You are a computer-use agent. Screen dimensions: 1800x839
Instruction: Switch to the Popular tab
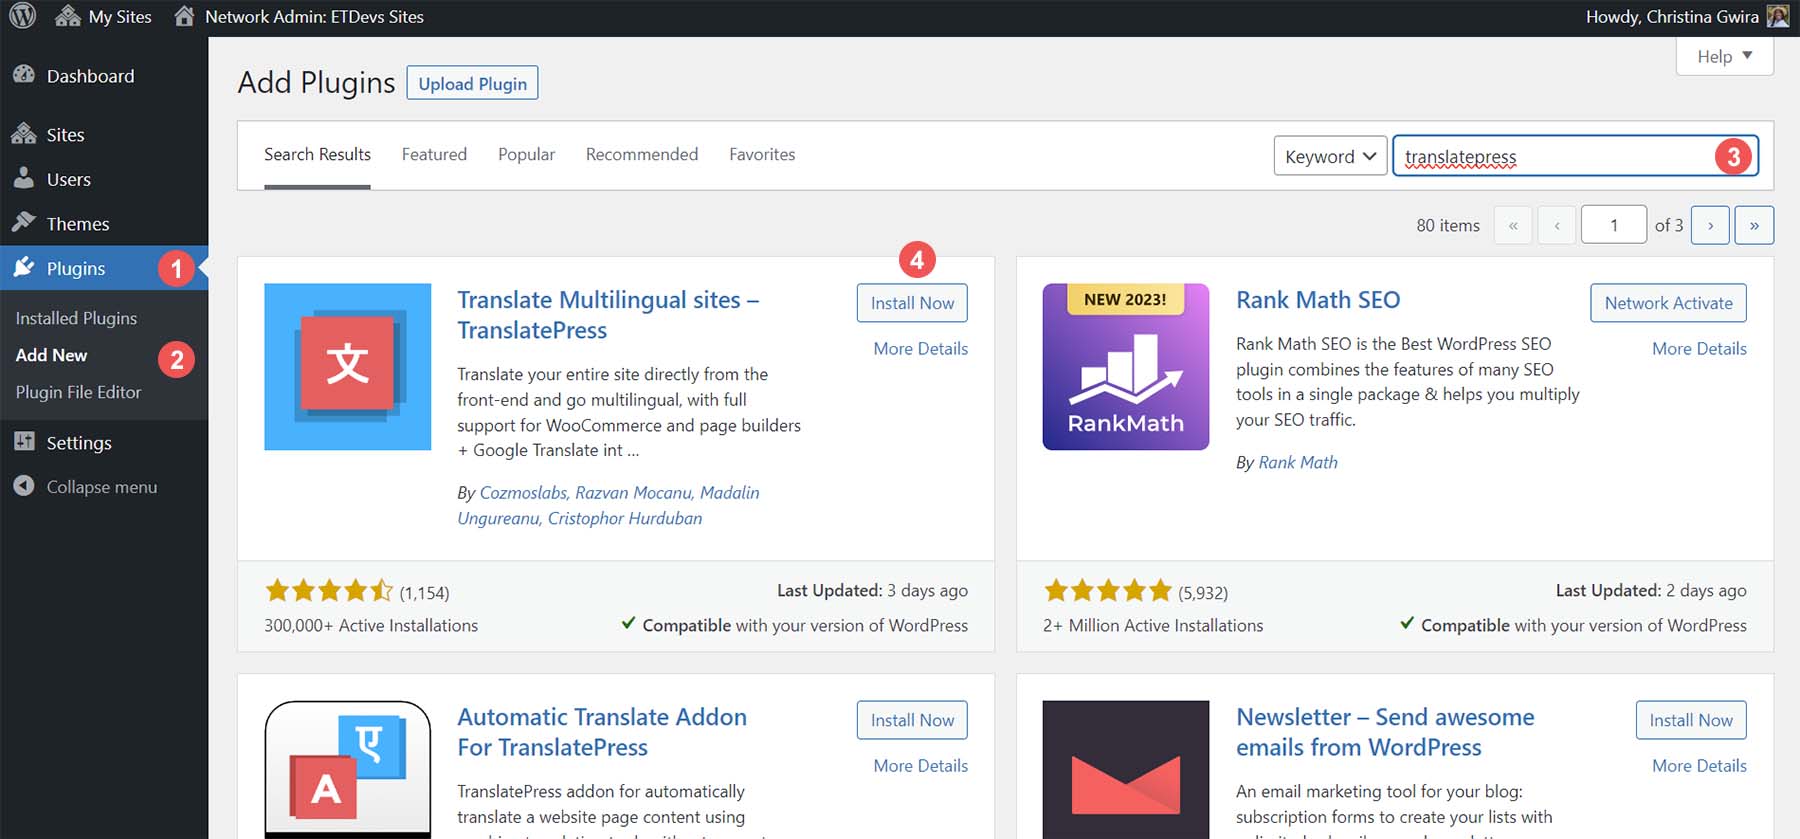tap(526, 154)
